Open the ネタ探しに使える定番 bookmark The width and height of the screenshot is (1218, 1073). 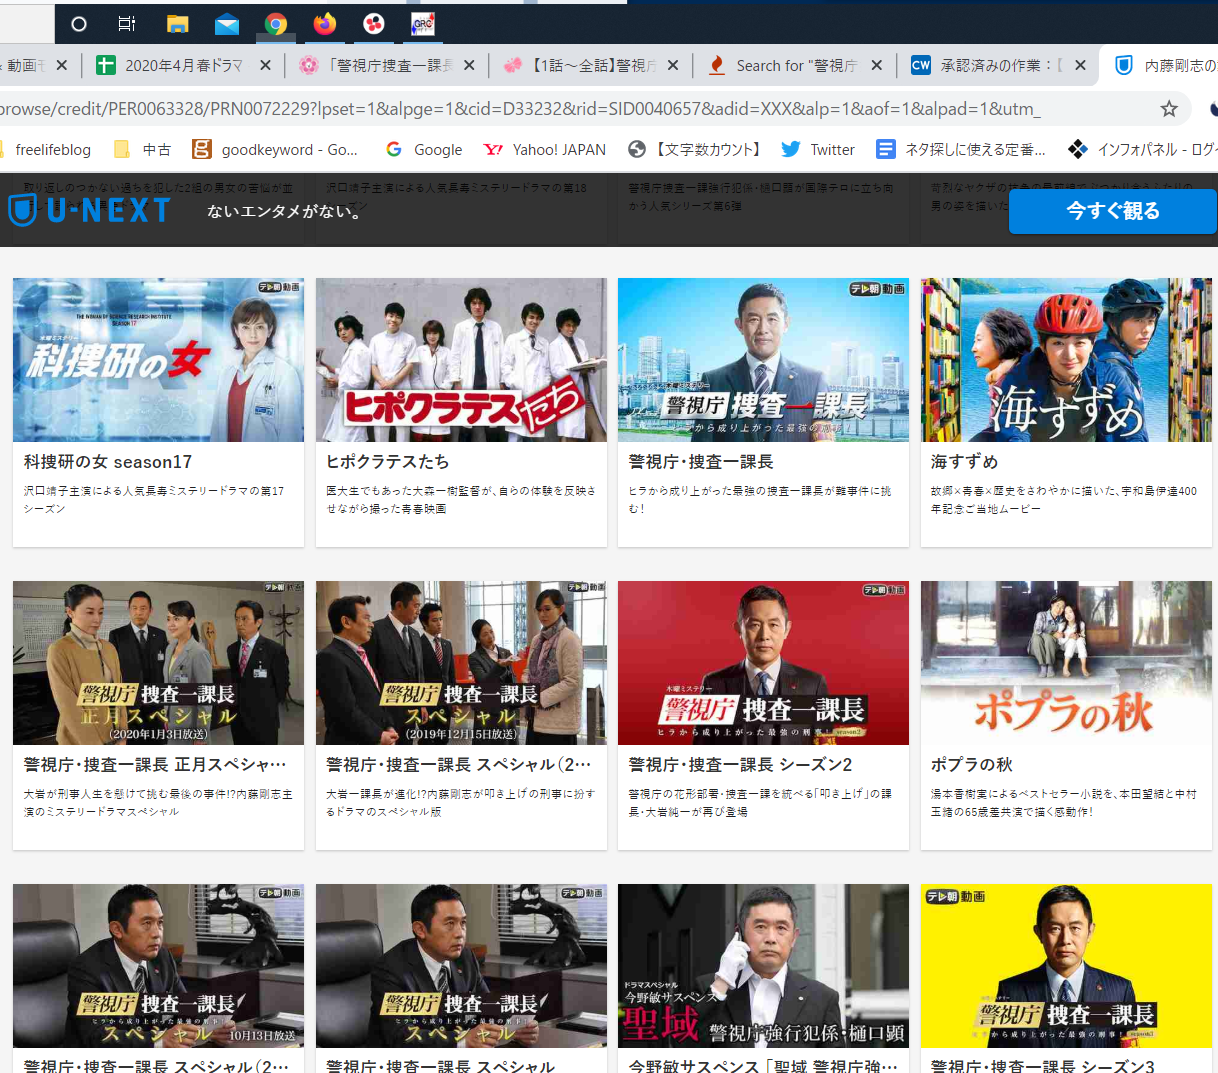[x=961, y=149]
